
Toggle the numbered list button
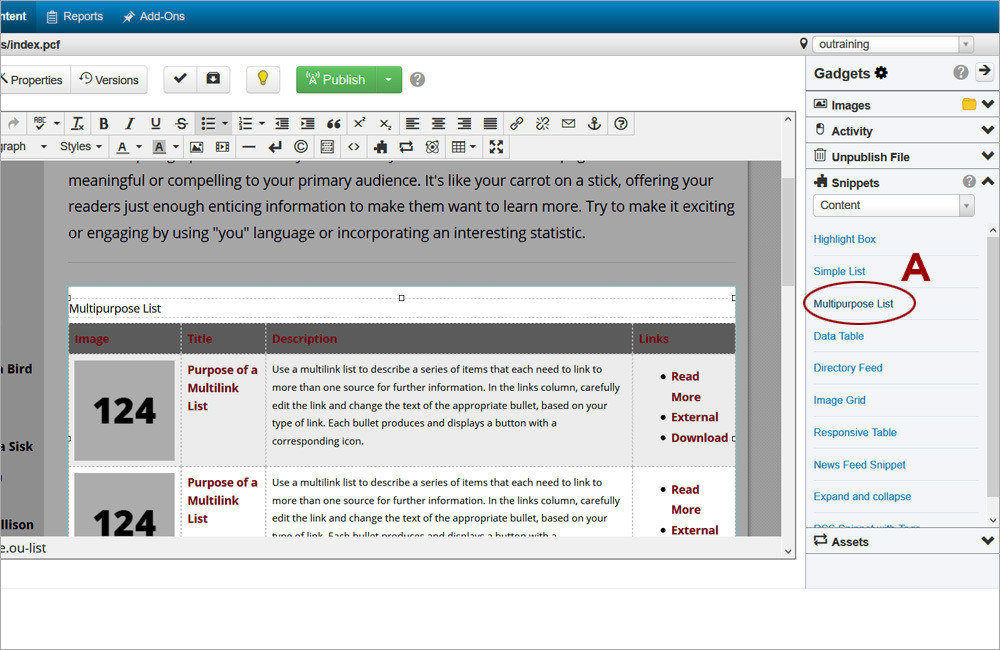tap(245, 124)
